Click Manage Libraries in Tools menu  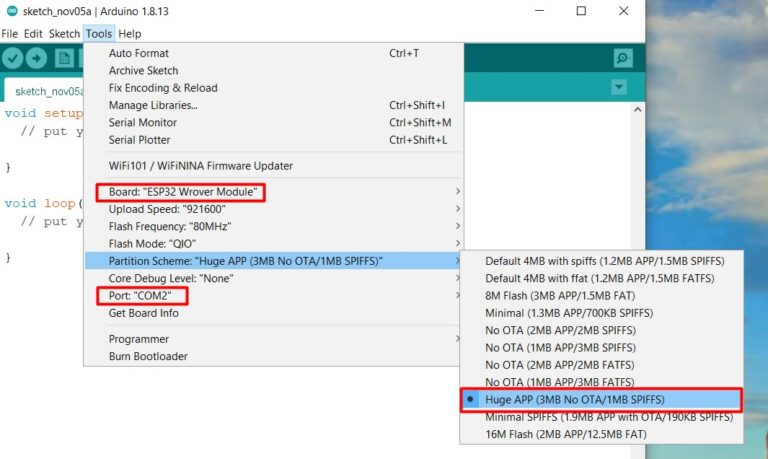coord(153,105)
